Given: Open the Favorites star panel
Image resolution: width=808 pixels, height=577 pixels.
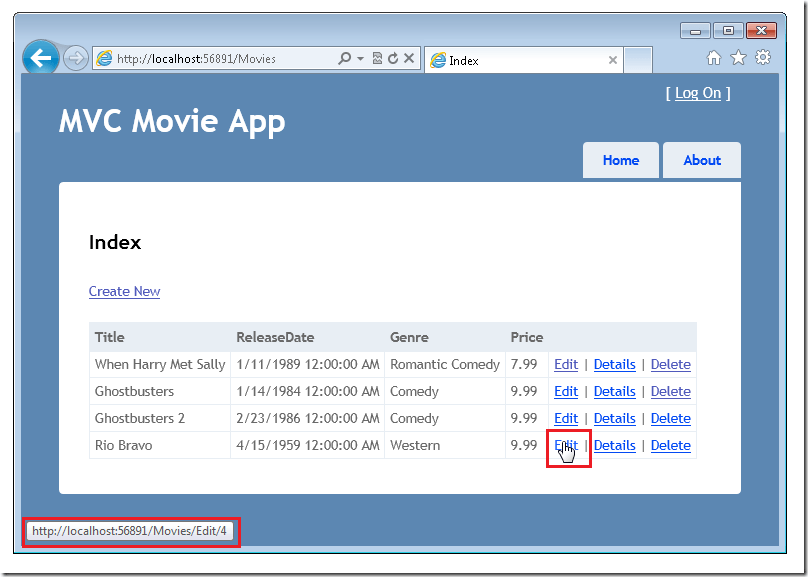Looking at the screenshot, I should click(738, 58).
